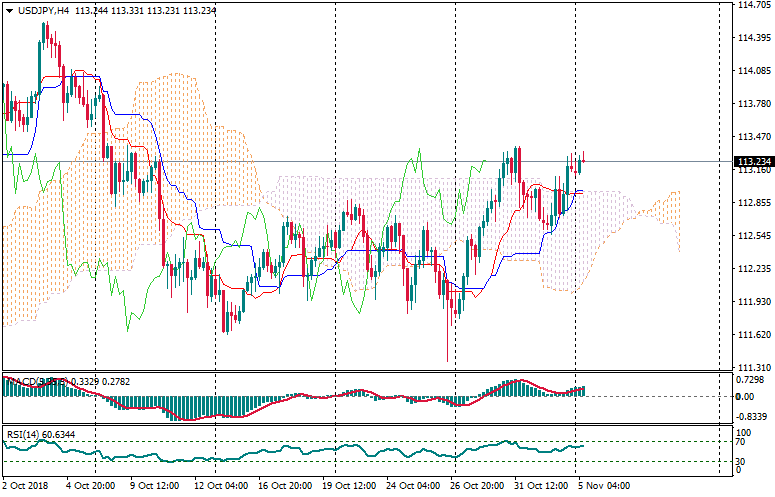Screen dimensions: 775x497
Task: Click the 114.705 price axis label
Action: [753, 5]
